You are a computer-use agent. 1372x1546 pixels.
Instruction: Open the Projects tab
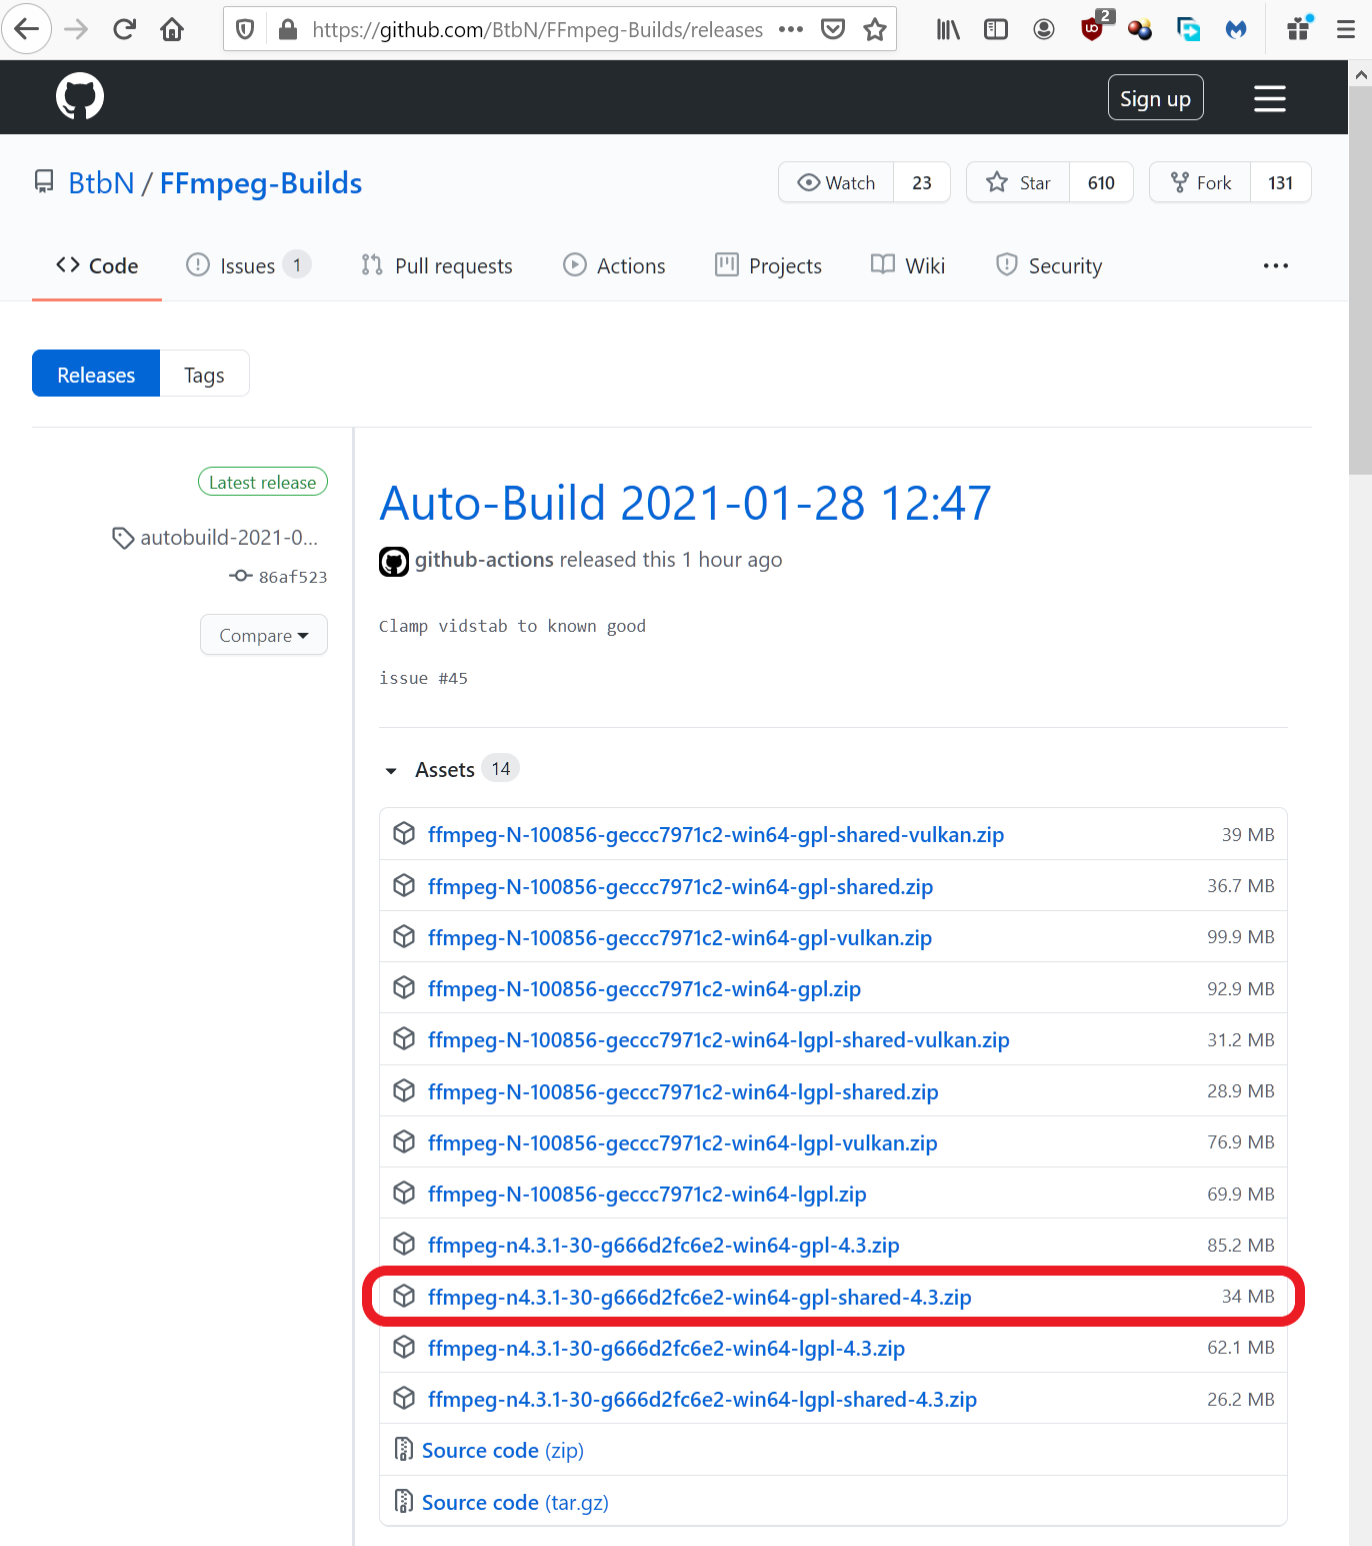coord(768,266)
